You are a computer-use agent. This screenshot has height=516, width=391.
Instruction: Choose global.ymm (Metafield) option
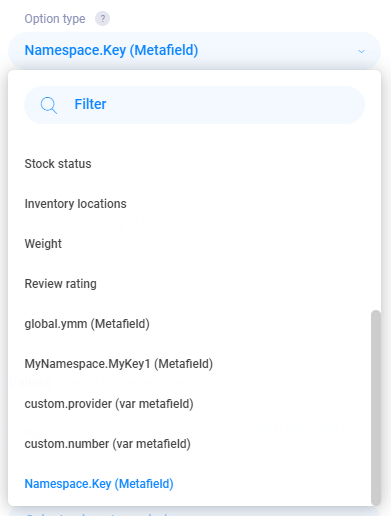(190, 324)
